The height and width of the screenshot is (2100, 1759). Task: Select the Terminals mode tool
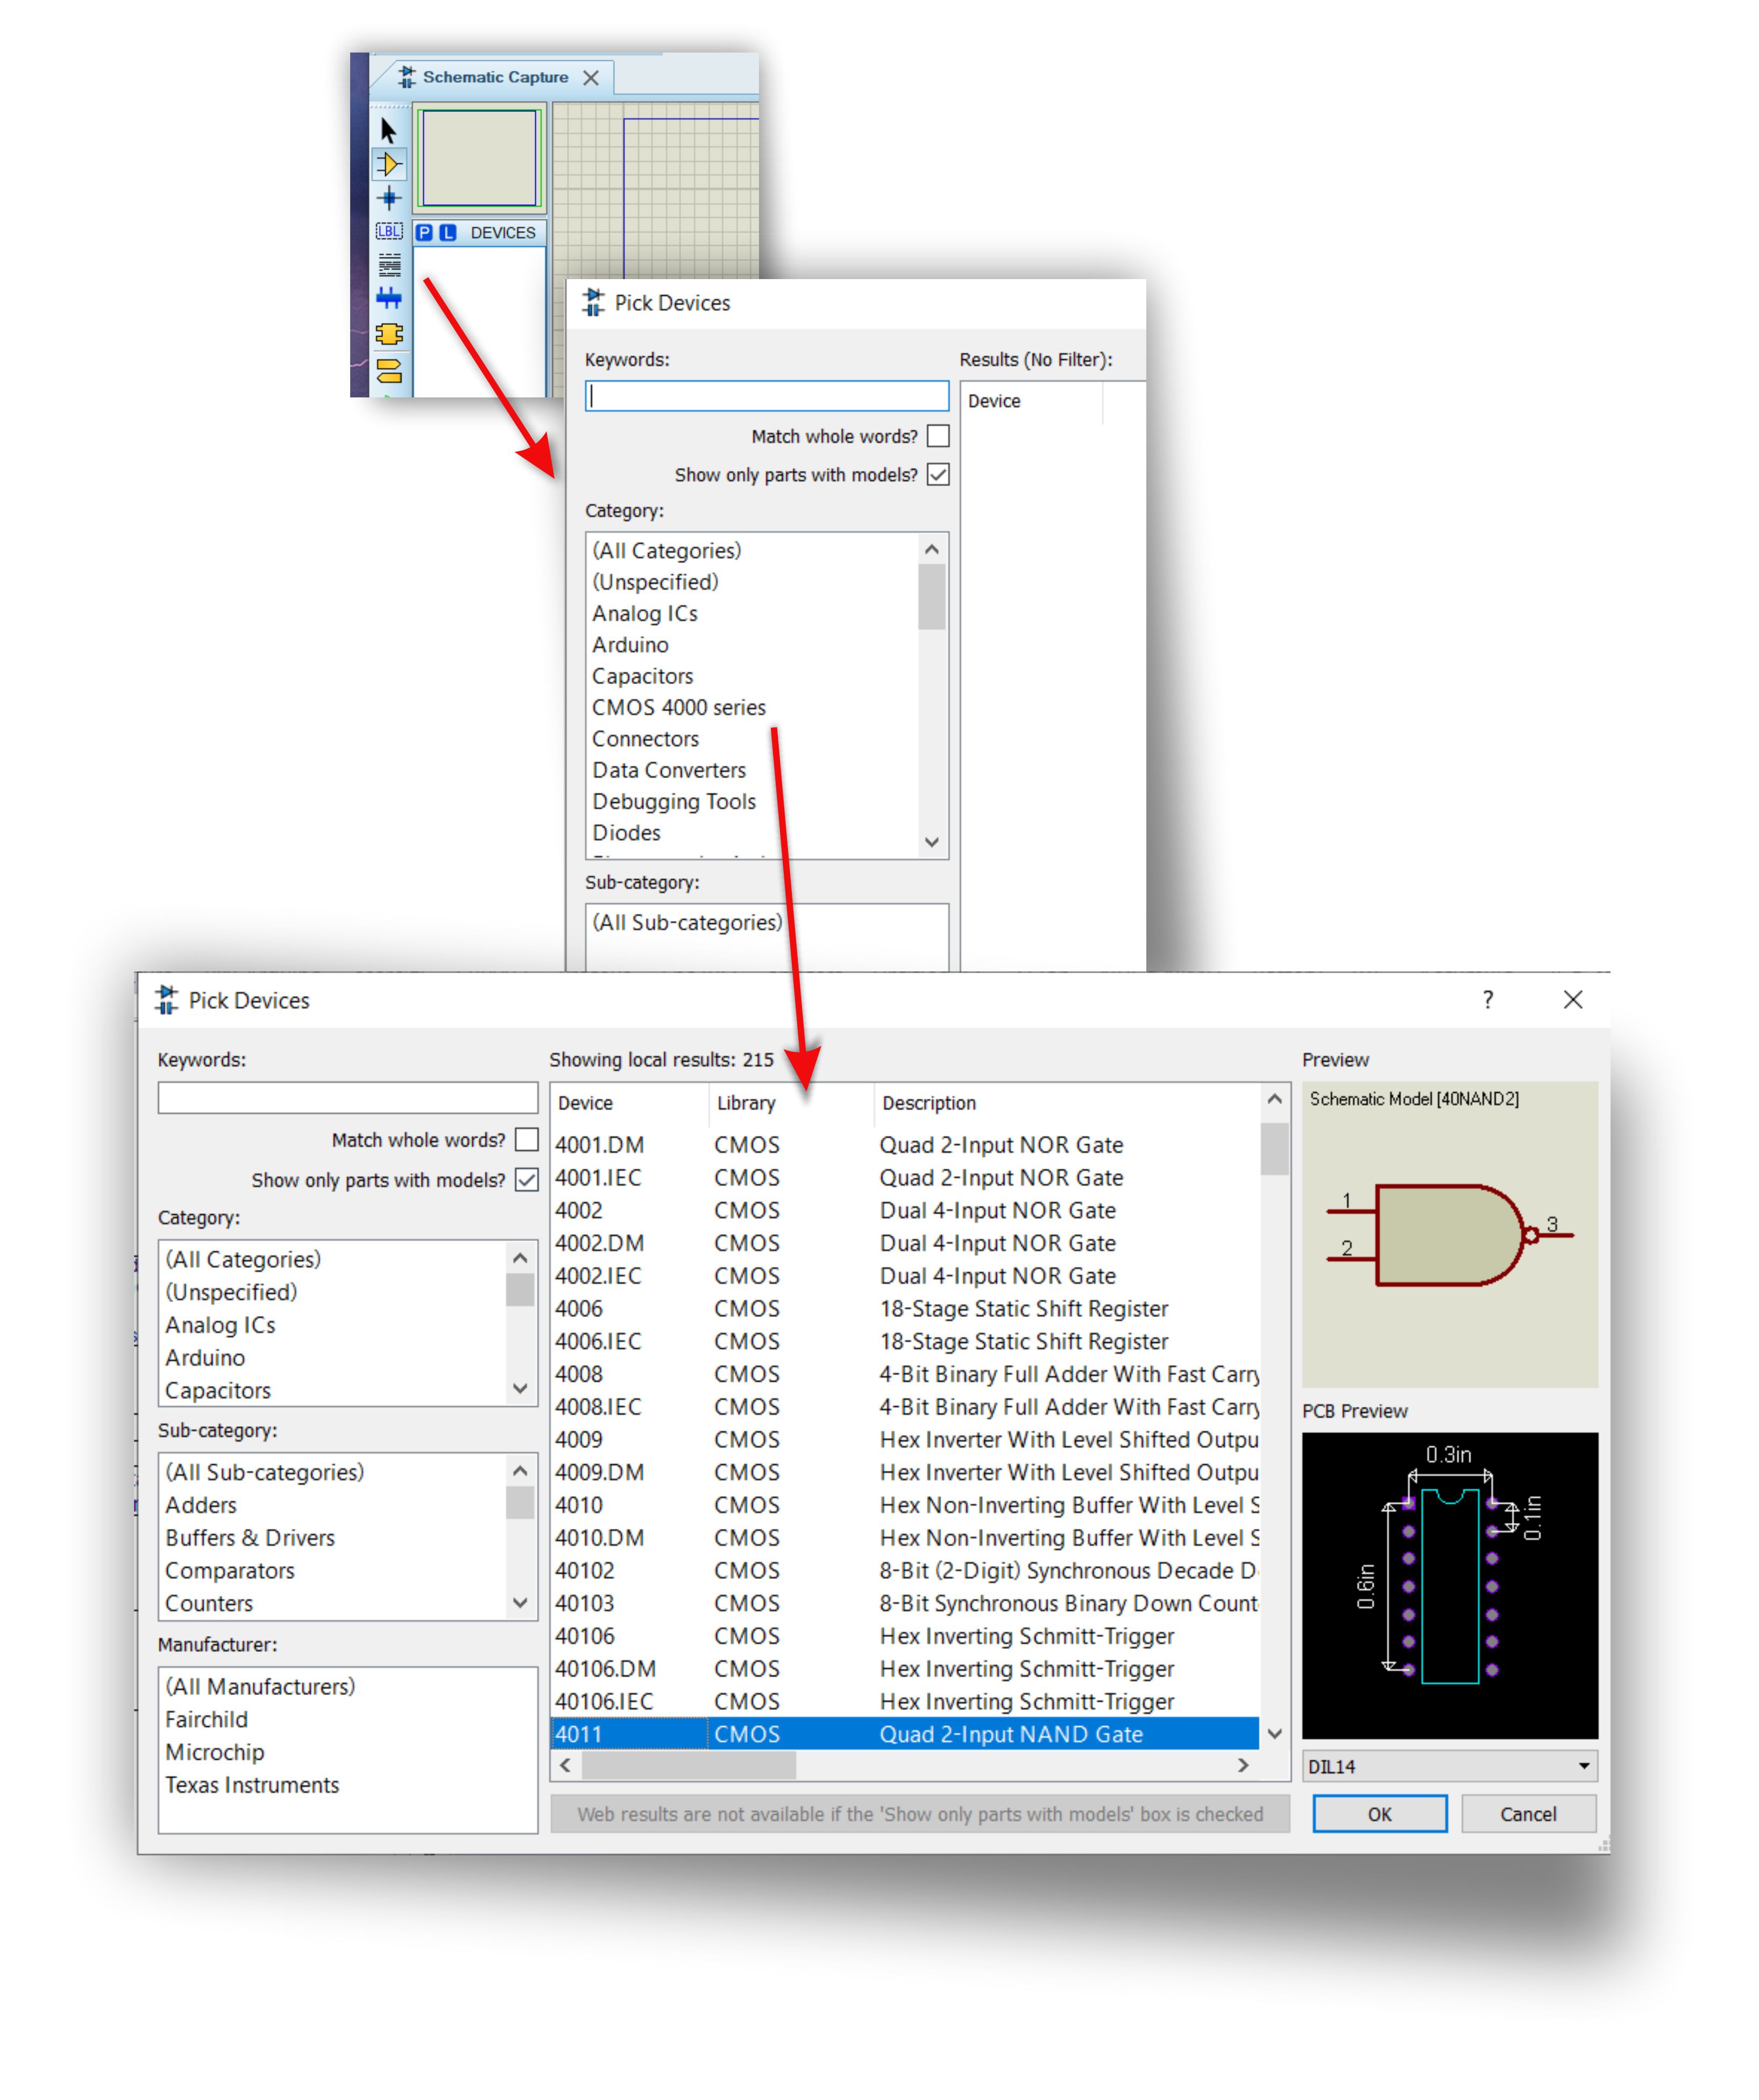click(x=388, y=370)
